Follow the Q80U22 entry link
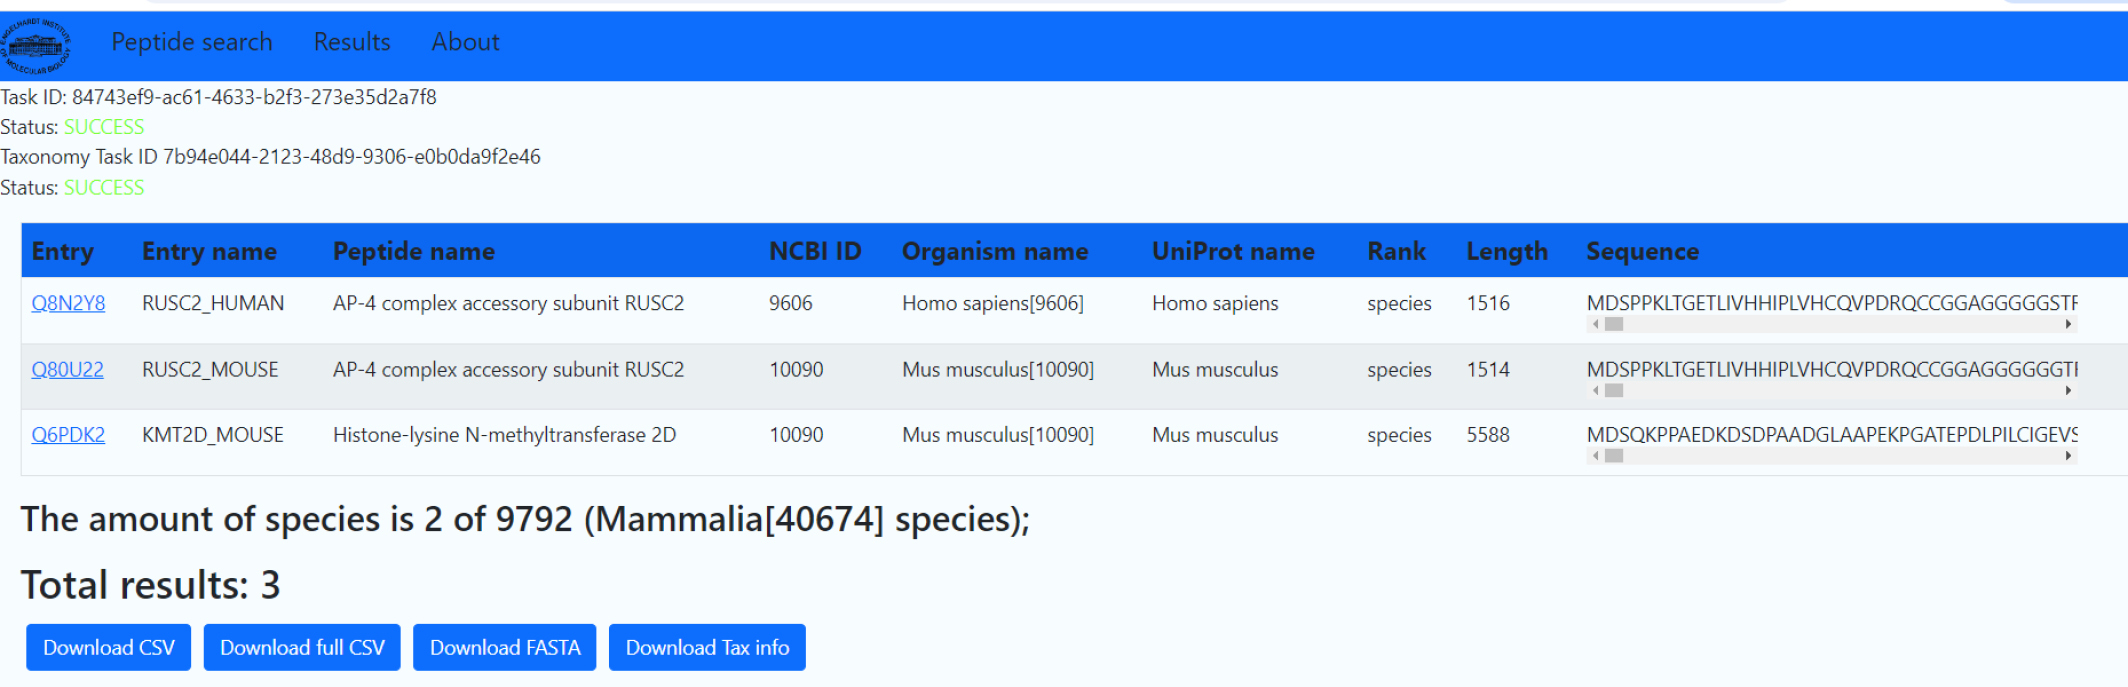The height and width of the screenshot is (687, 2128). coord(67,369)
